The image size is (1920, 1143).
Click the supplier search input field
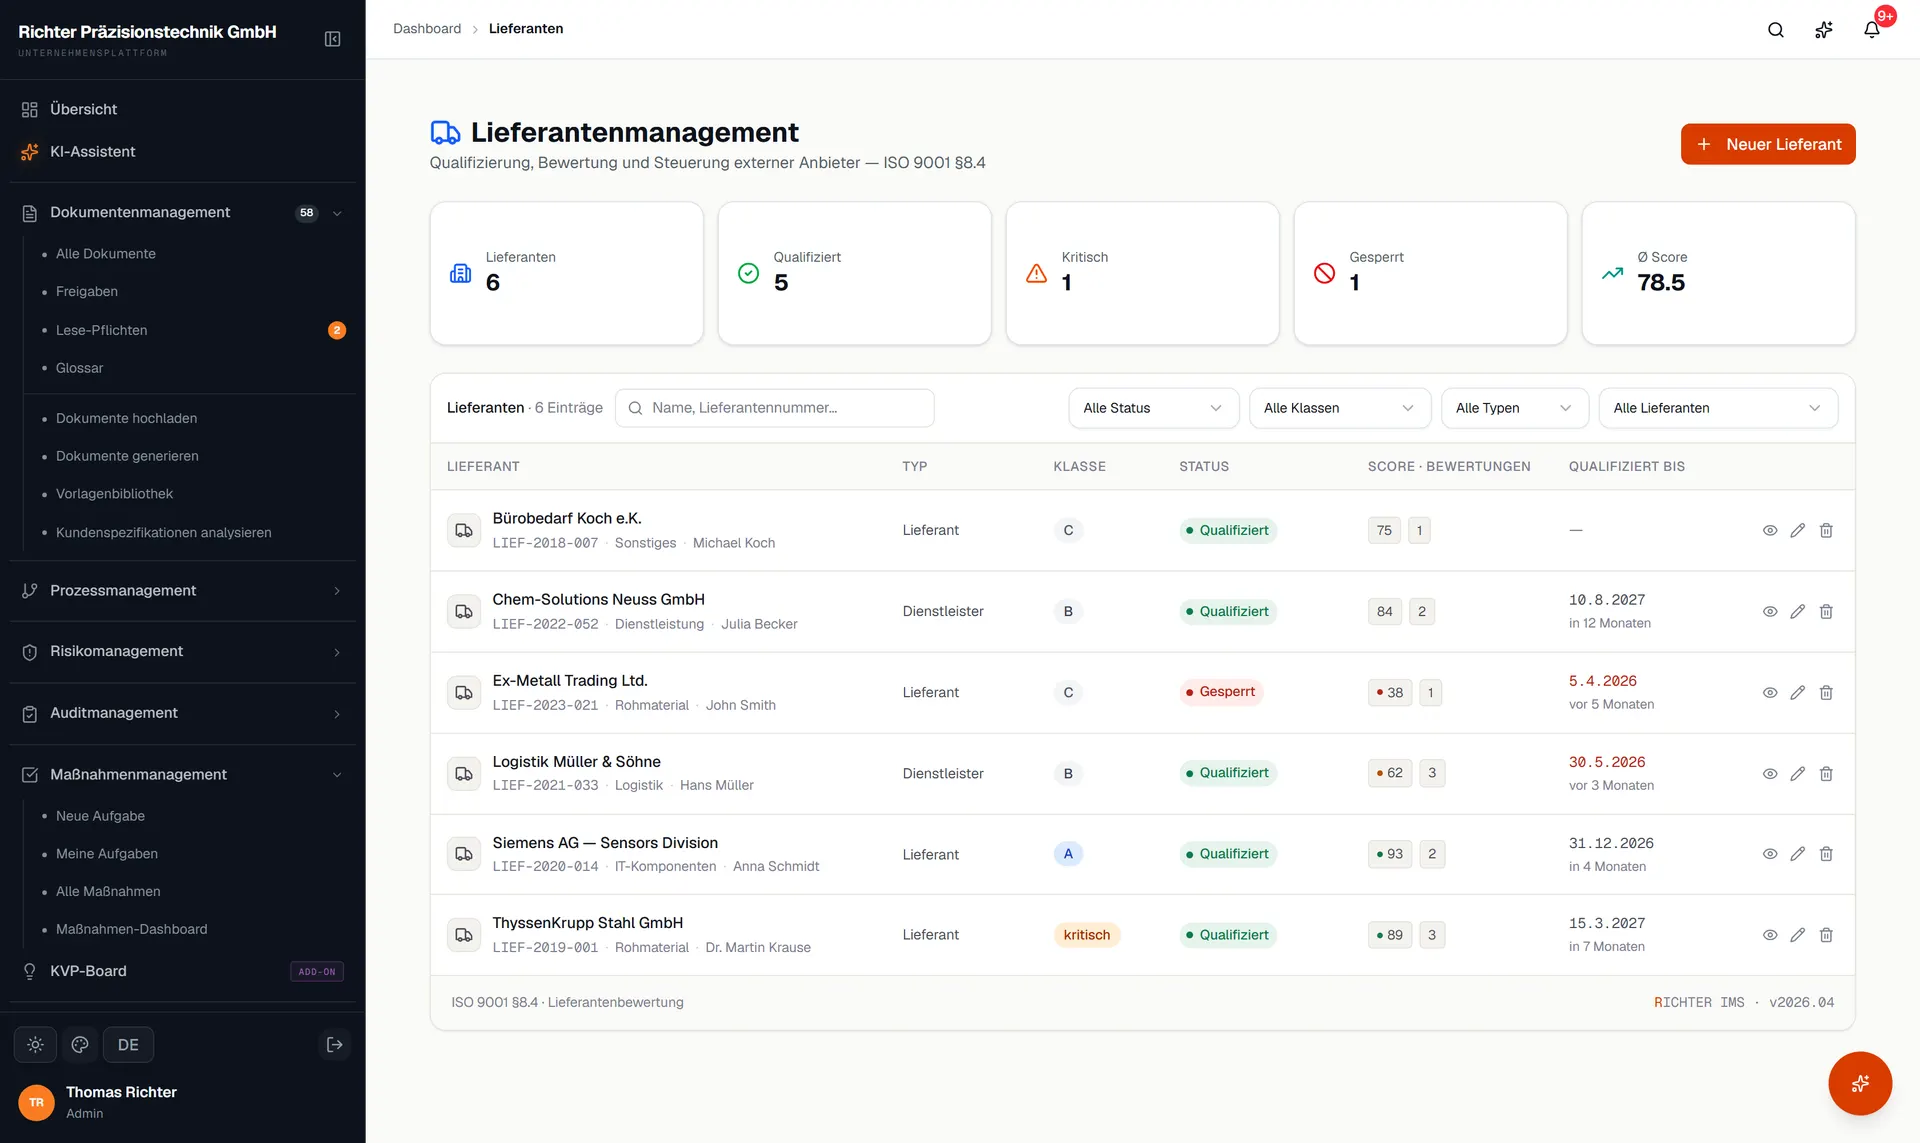[x=774, y=408]
